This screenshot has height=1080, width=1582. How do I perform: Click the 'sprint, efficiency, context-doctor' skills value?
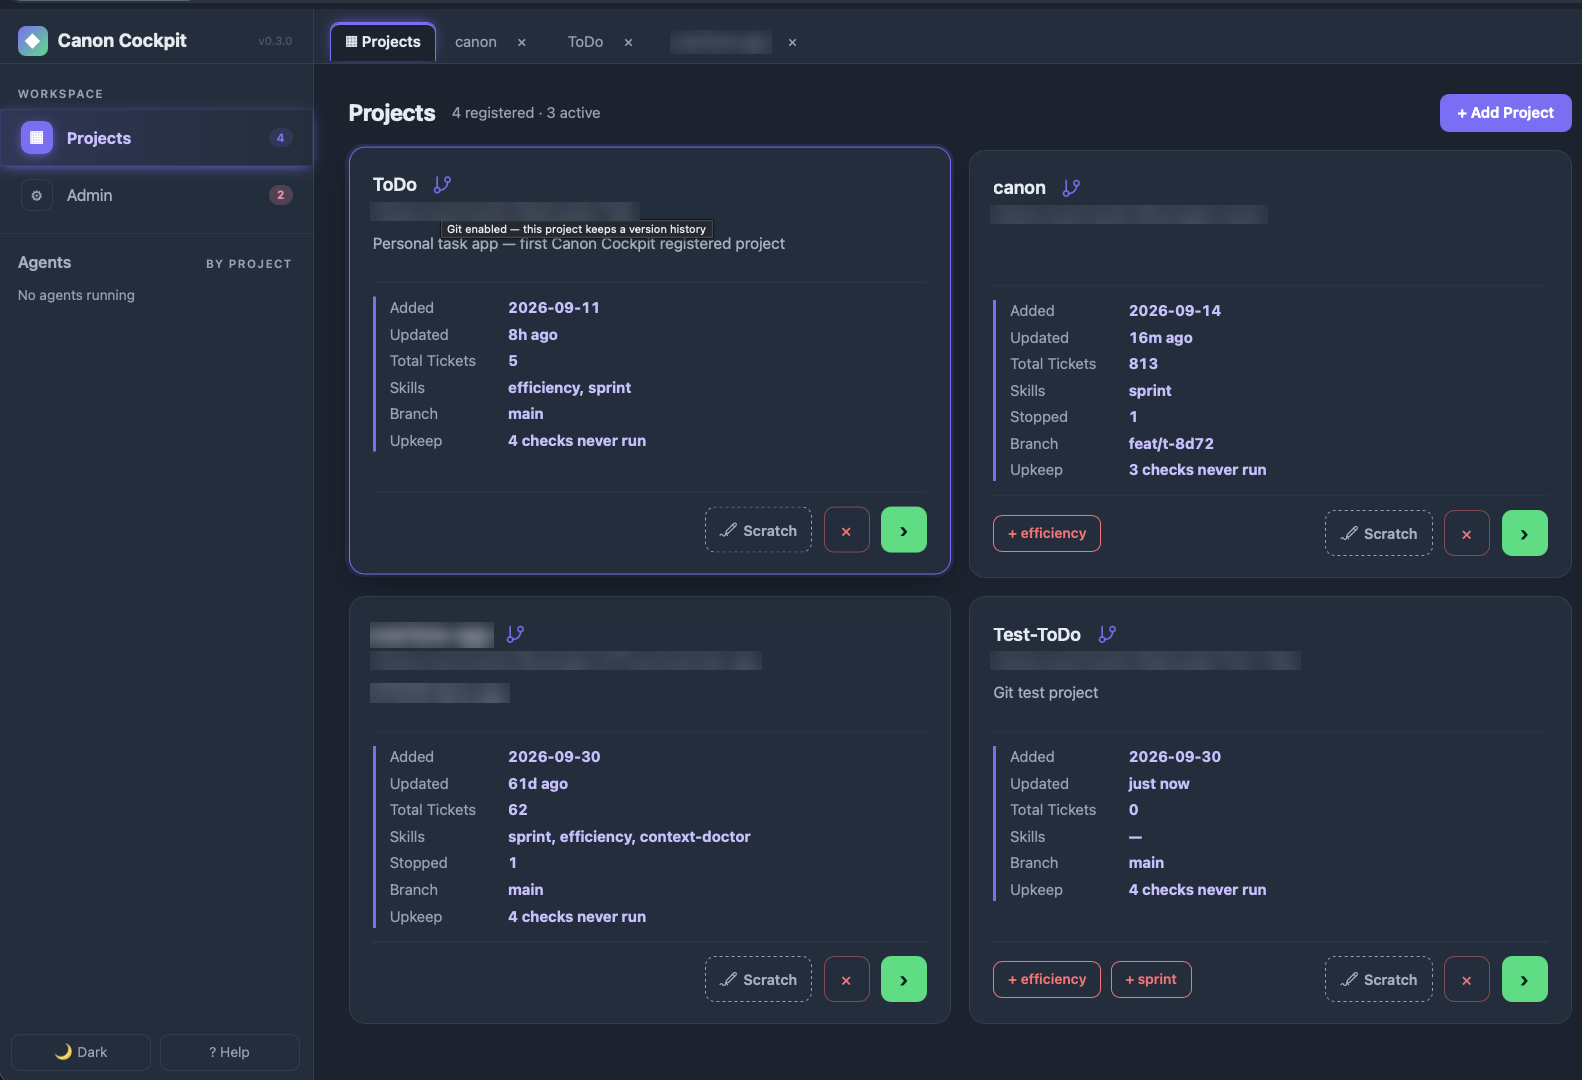[x=629, y=837]
